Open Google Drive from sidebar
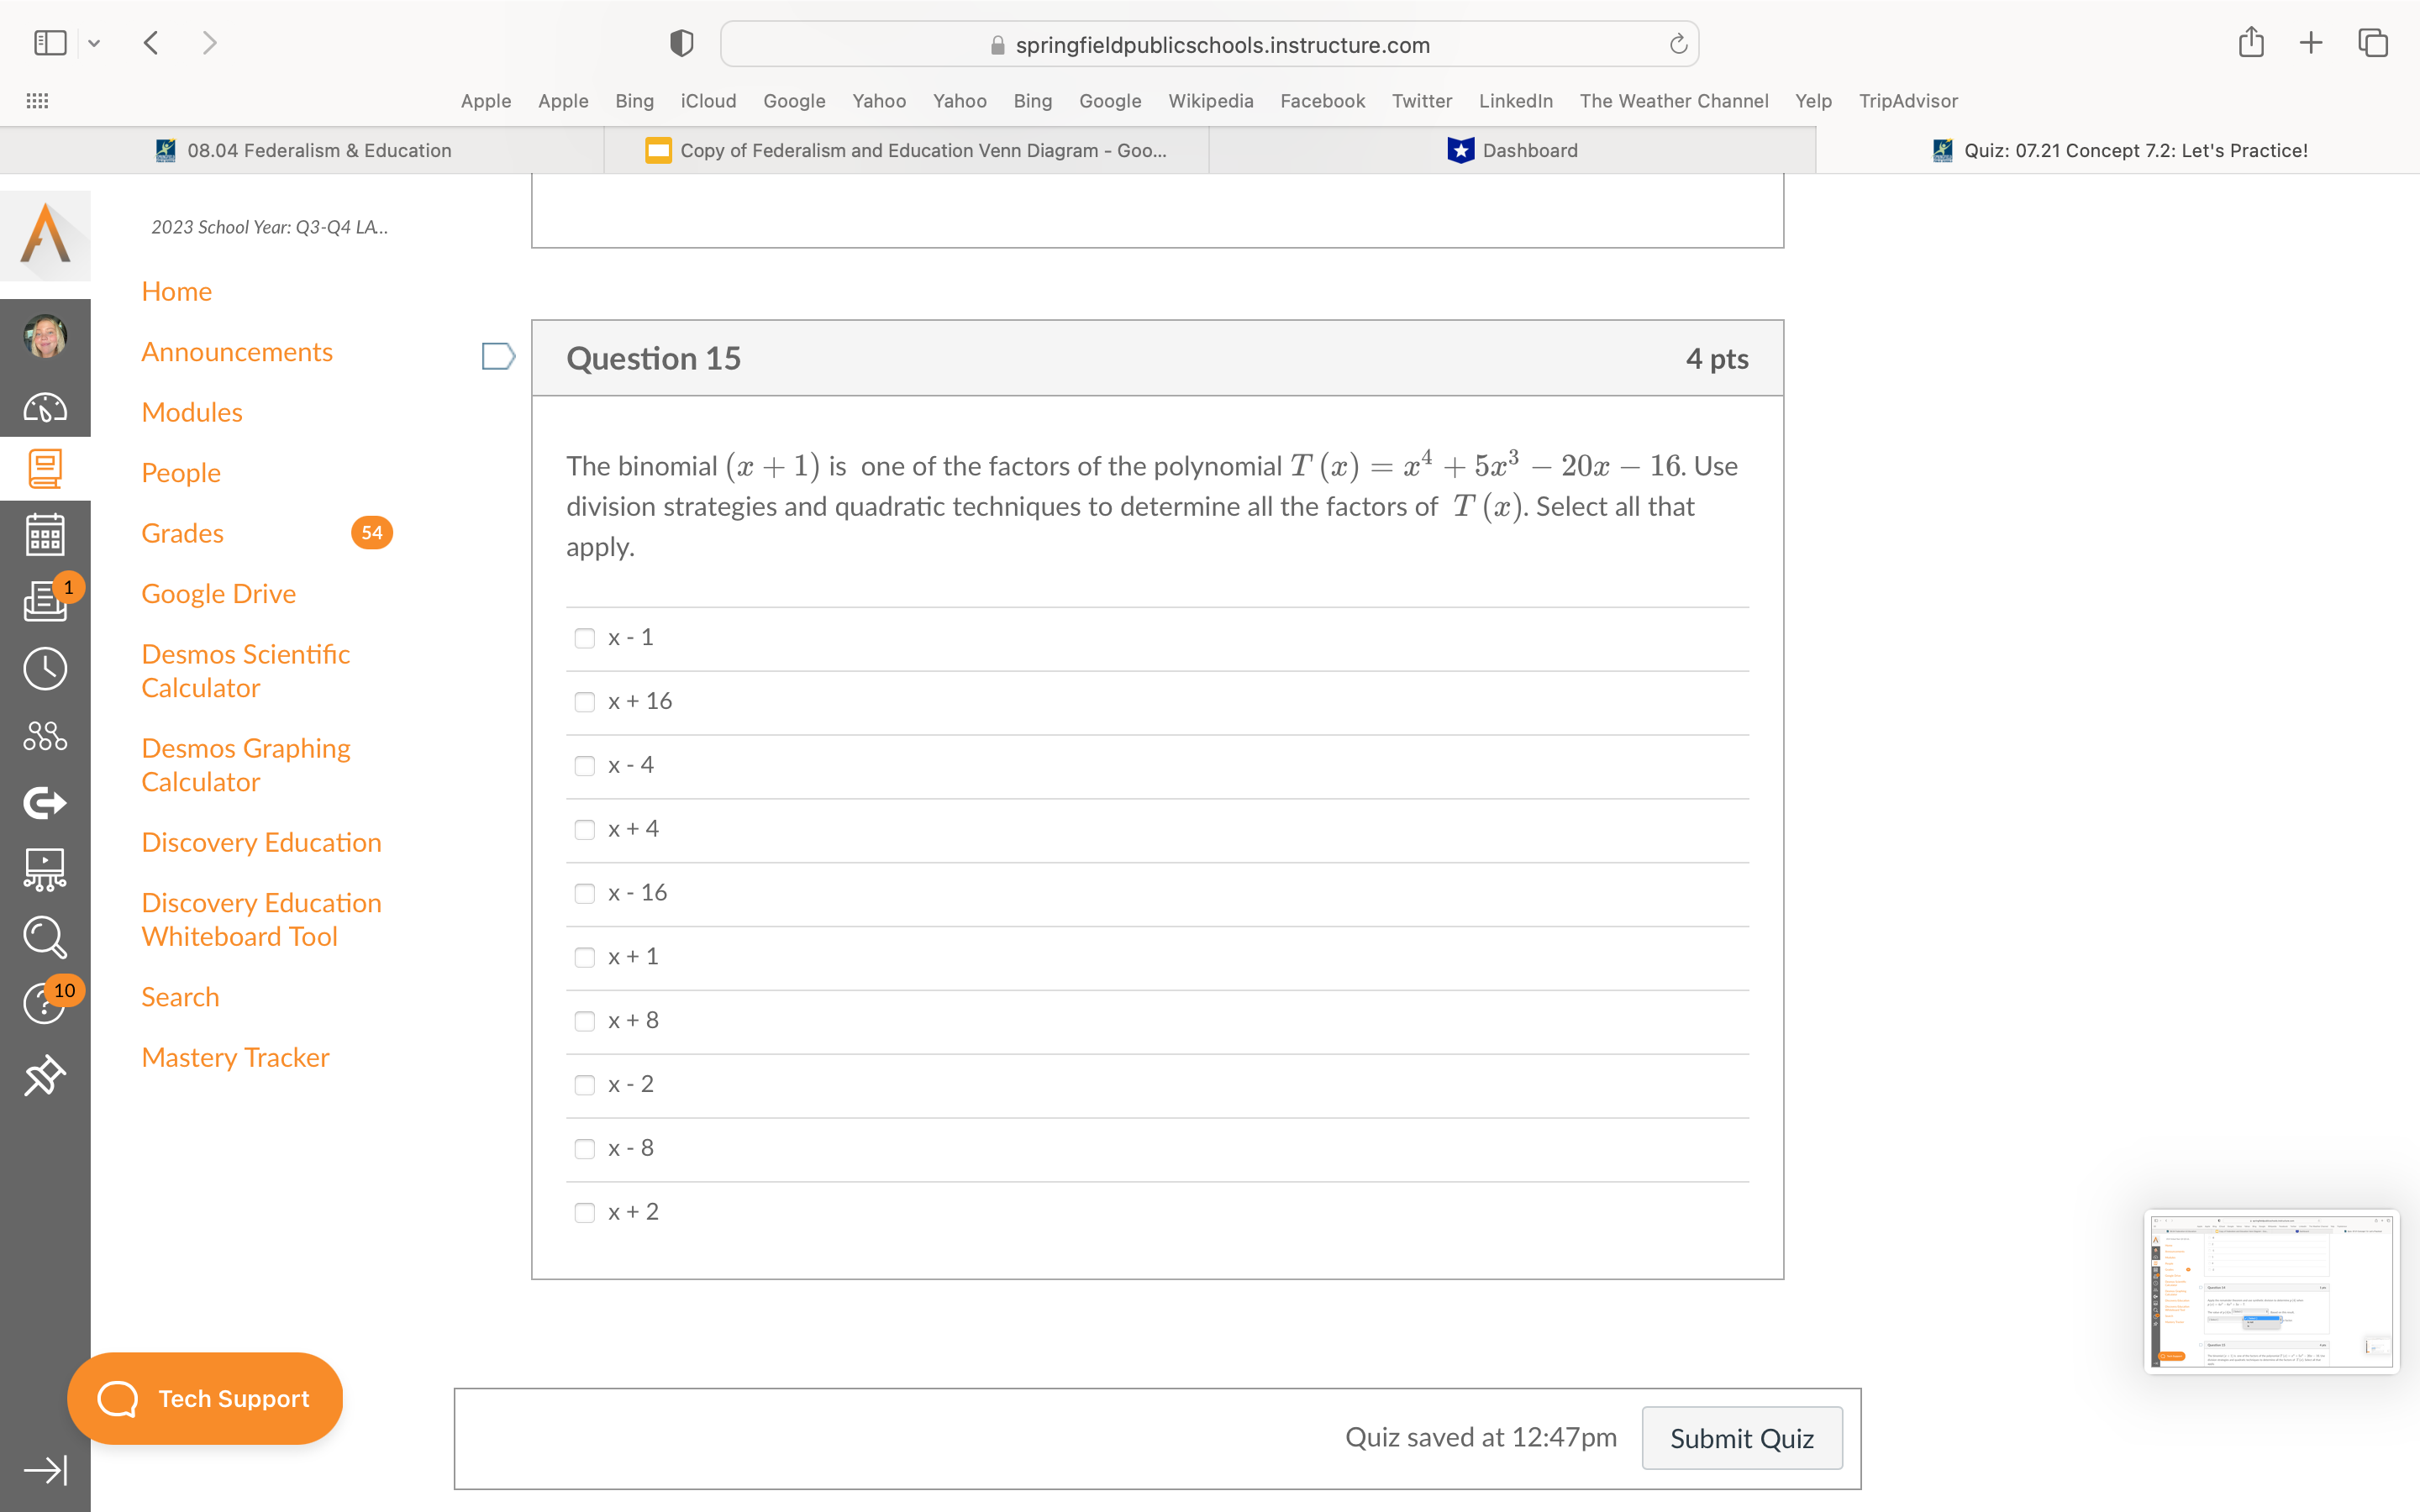The width and height of the screenshot is (2420, 1512). coord(216,592)
